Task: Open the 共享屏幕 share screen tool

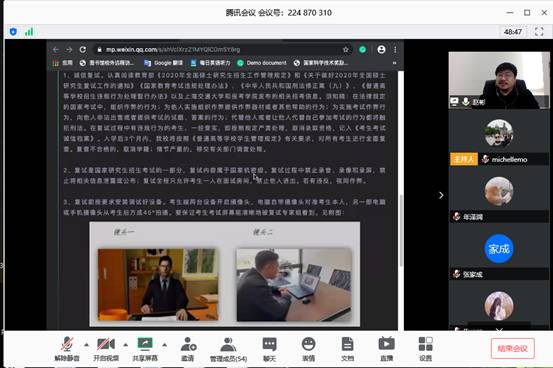Action: point(145,349)
